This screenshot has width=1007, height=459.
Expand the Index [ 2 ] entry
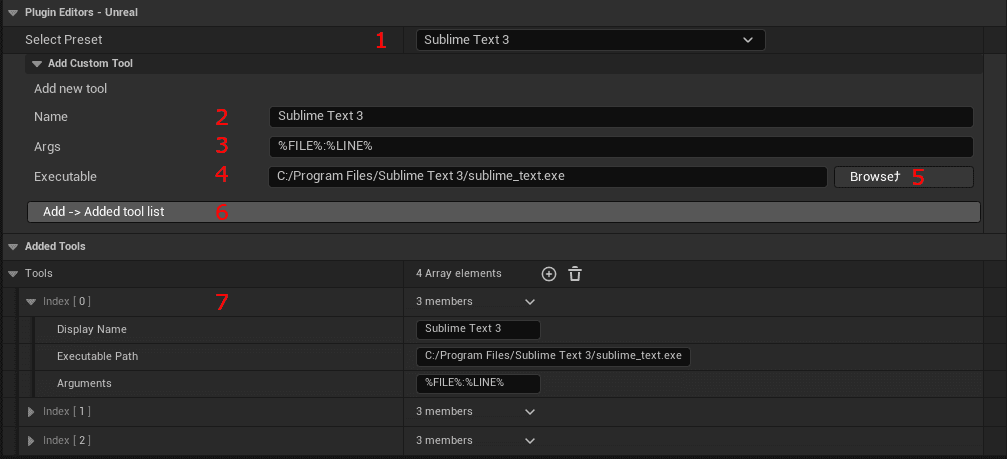(x=30, y=440)
